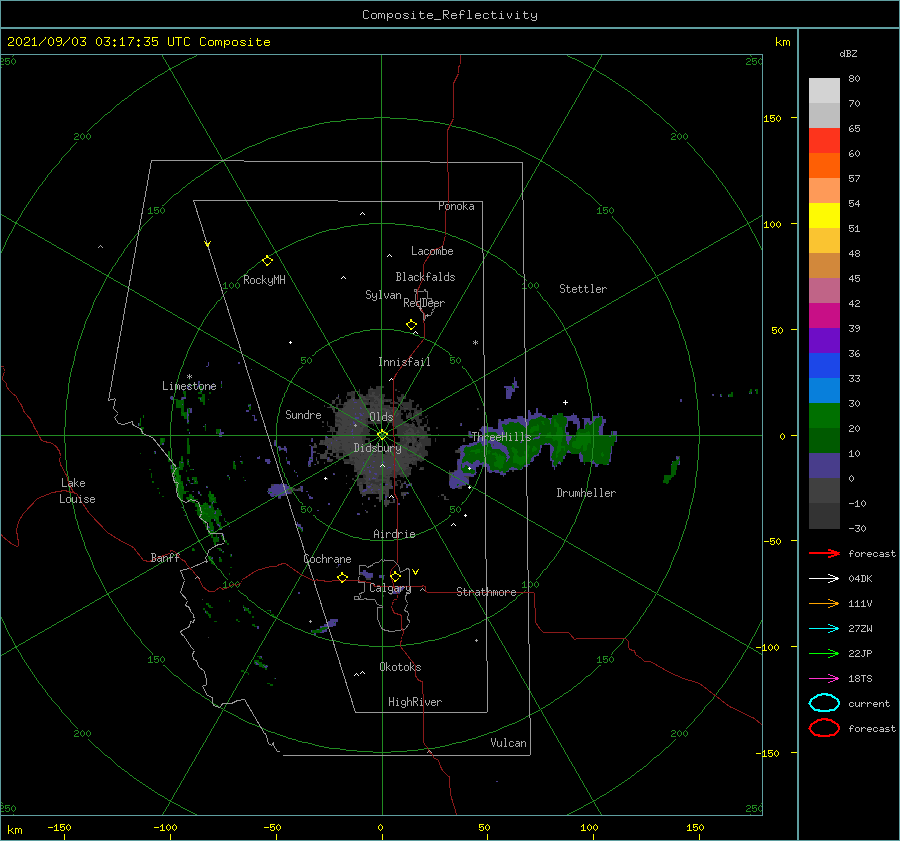Click the green 22JP arrow icon

(824, 653)
